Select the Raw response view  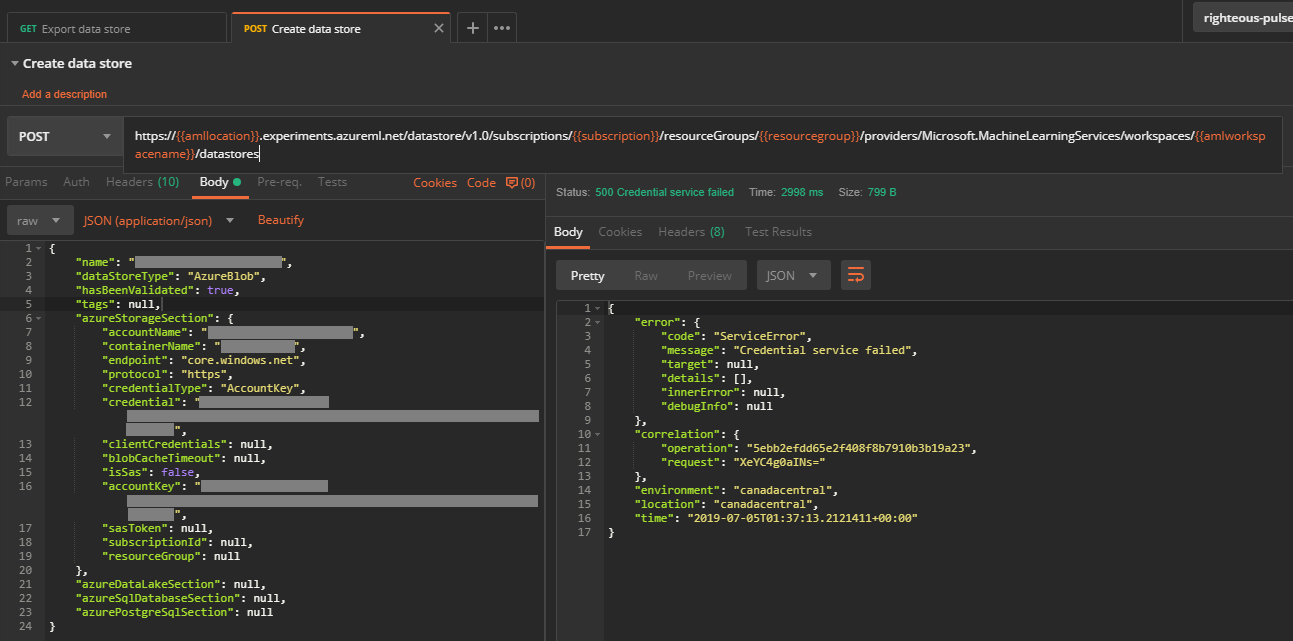pyautogui.click(x=646, y=275)
